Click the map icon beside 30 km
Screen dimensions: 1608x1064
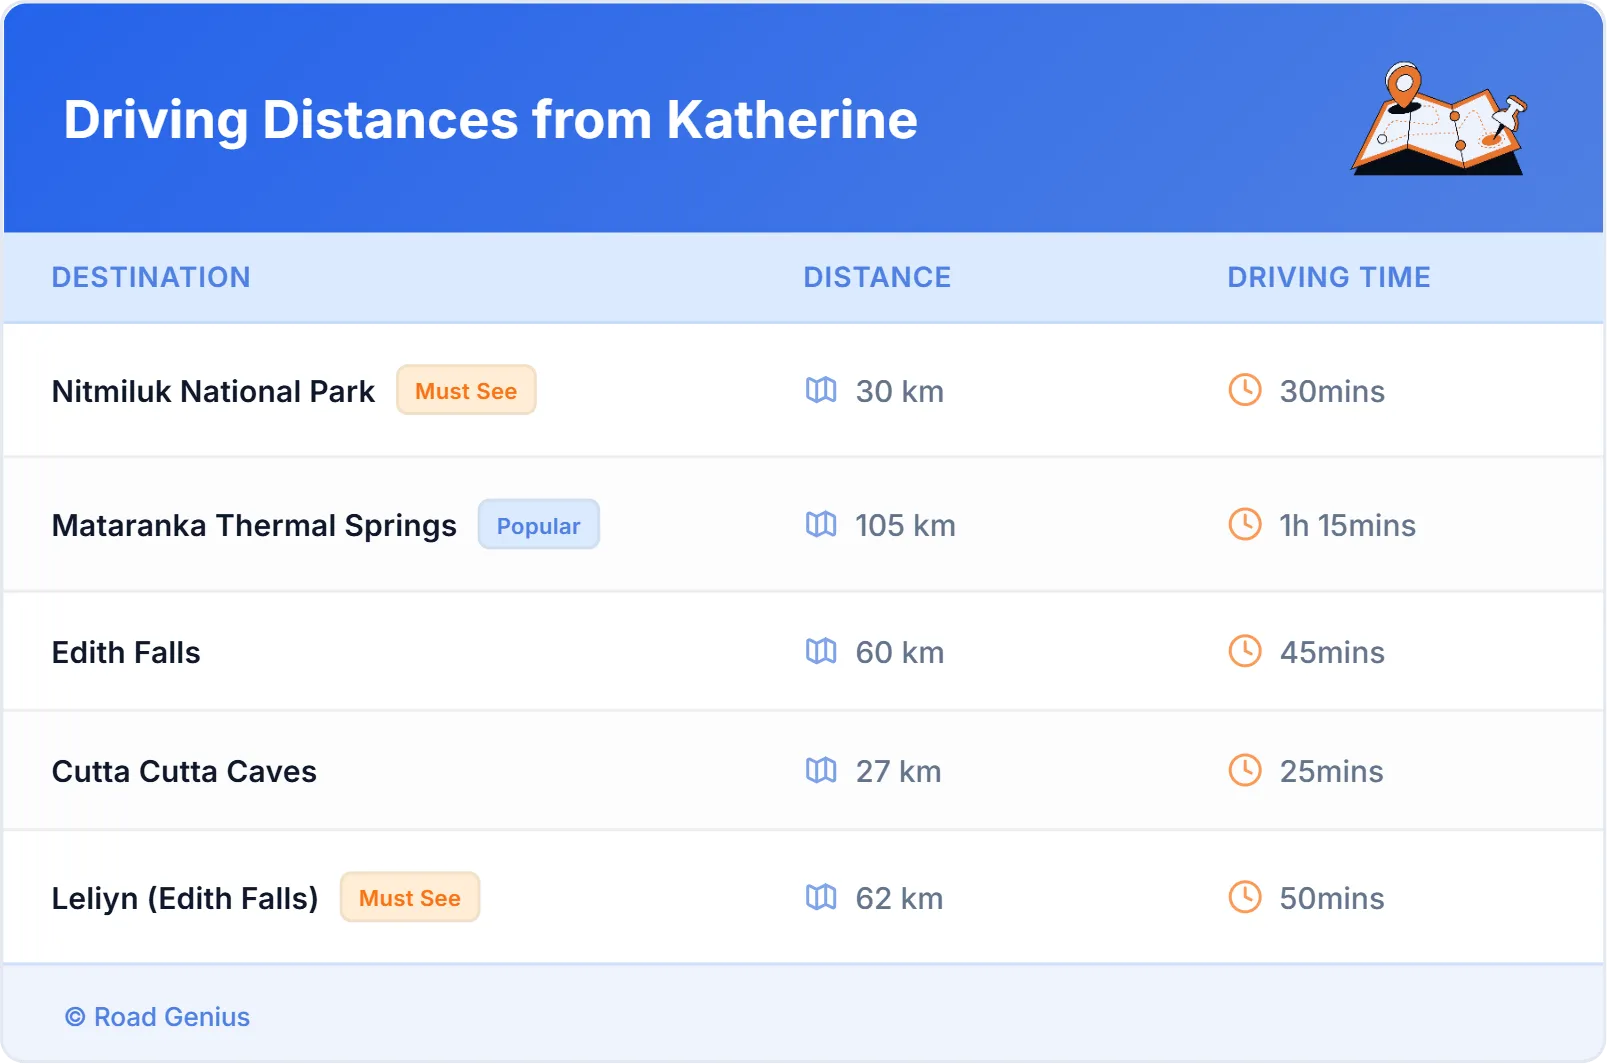click(821, 390)
